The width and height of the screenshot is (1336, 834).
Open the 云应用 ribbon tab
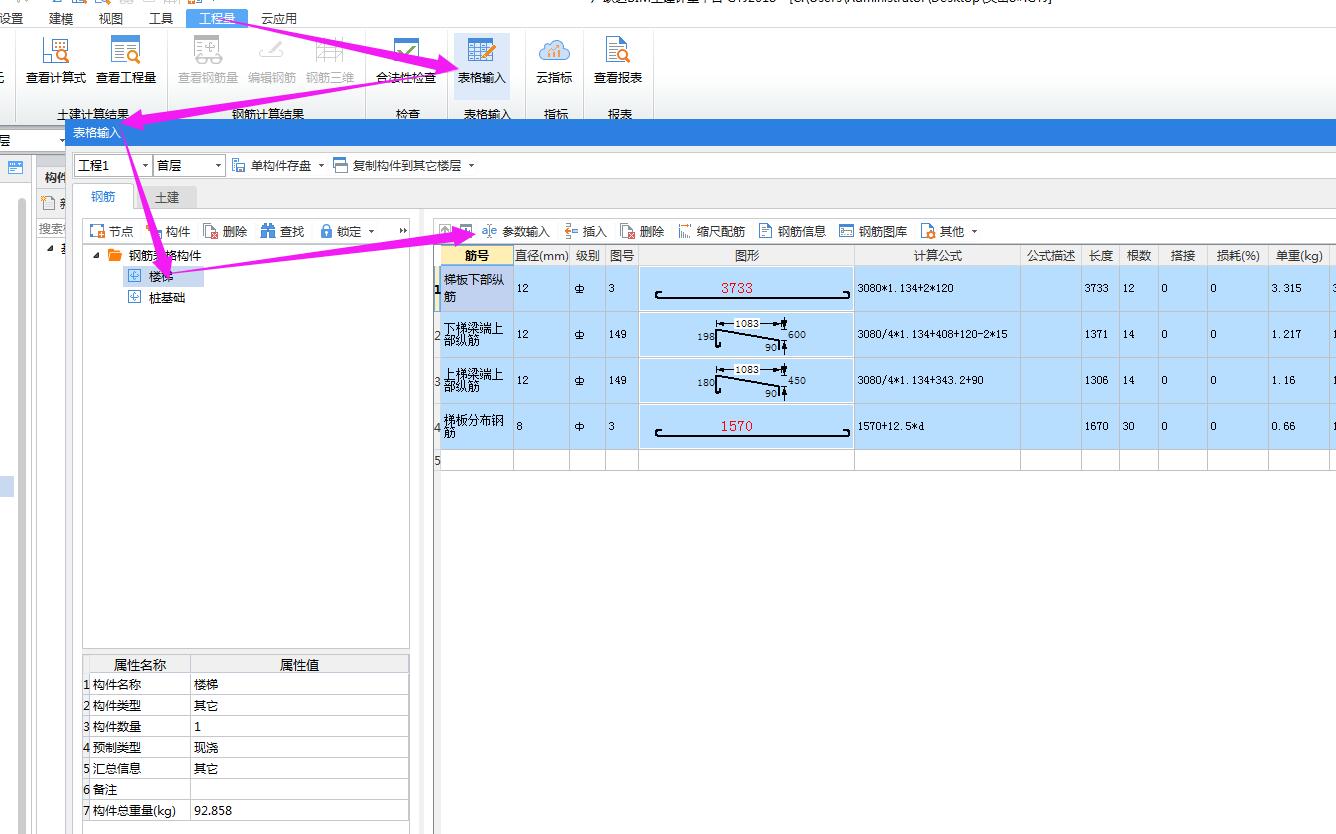click(279, 18)
